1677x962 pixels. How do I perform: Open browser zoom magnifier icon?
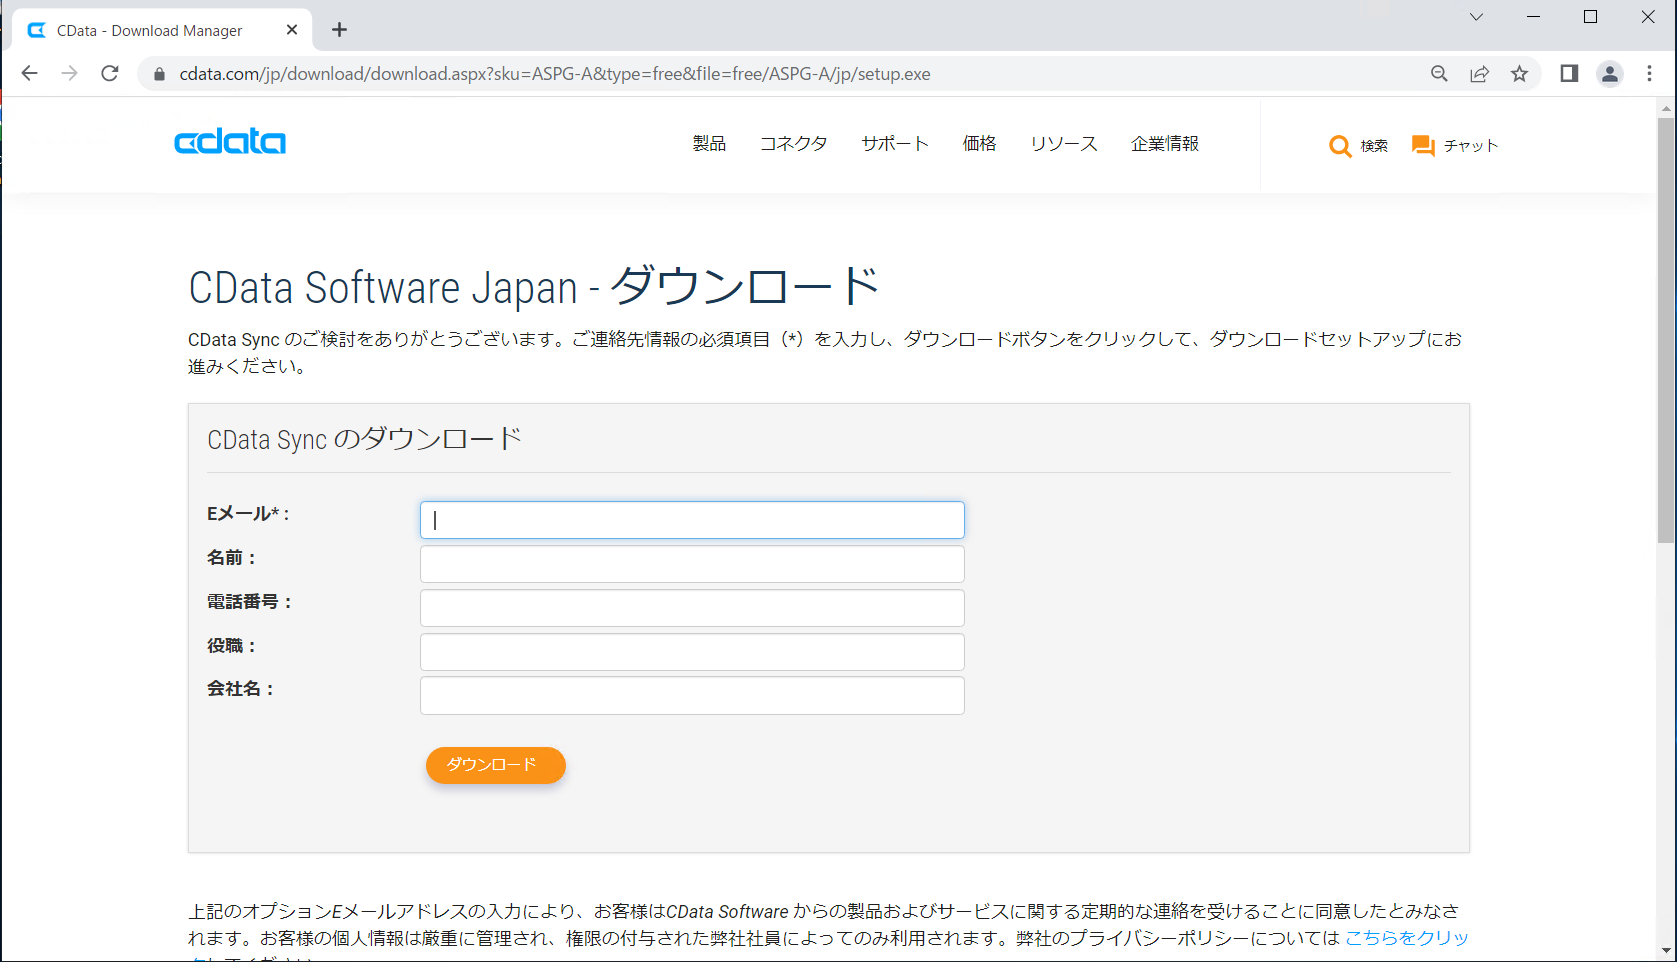(1439, 74)
